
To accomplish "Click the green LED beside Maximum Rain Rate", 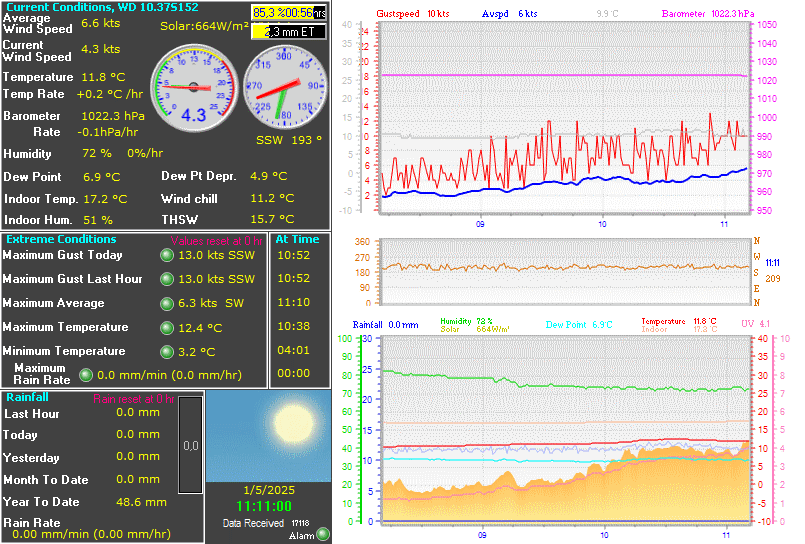I will (86, 375).
